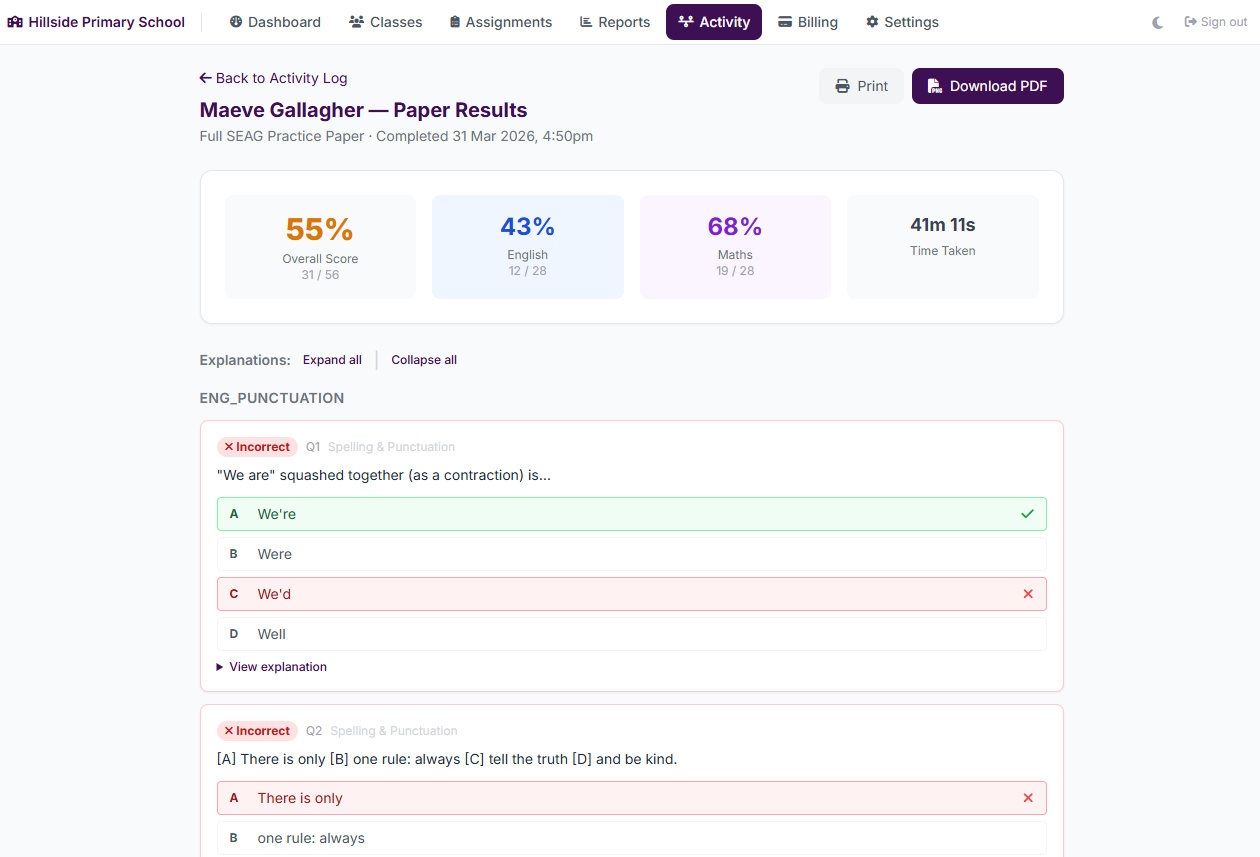
Task: Click answer option C We'd
Action: point(632,594)
